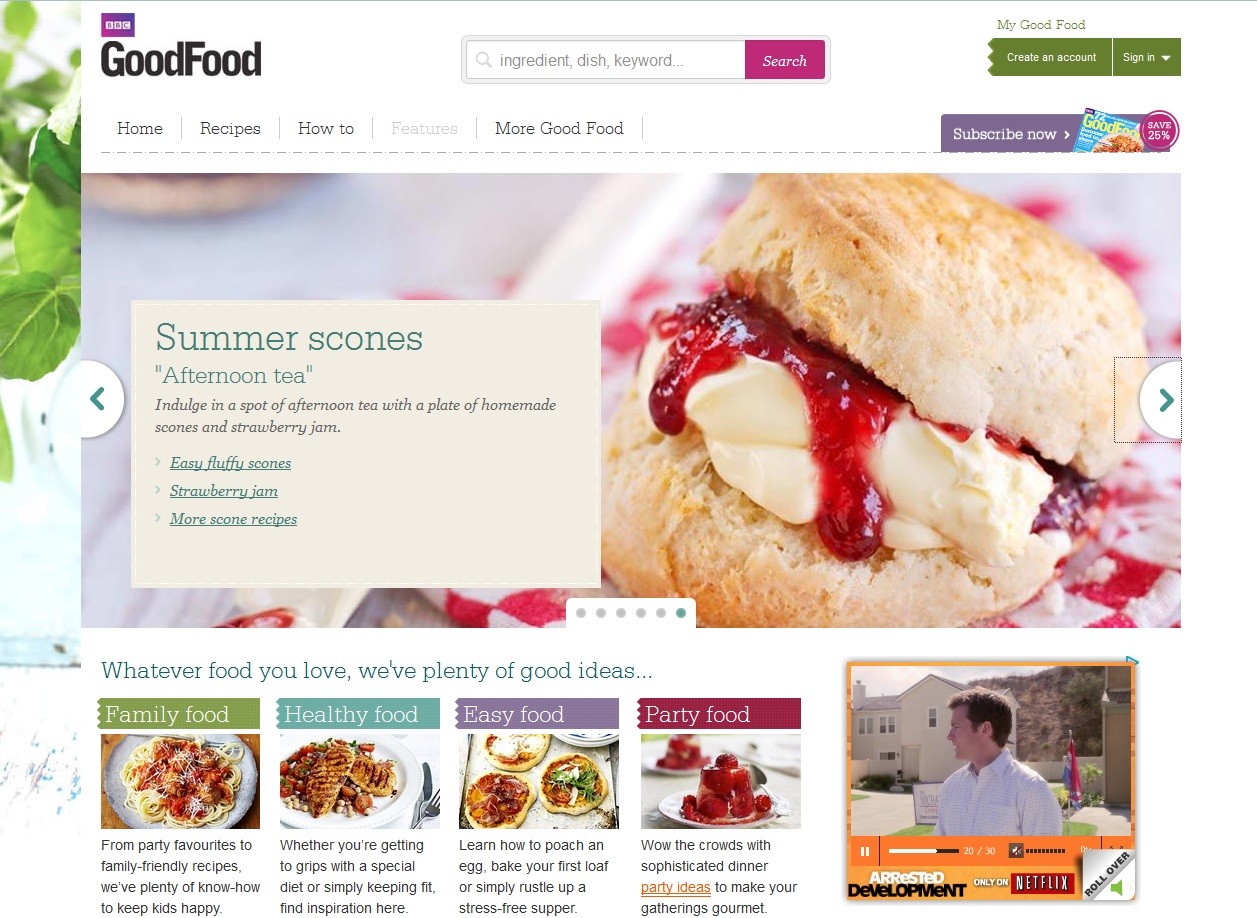Click the Roll Over speaker corner

pyautogui.click(x=1109, y=875)
